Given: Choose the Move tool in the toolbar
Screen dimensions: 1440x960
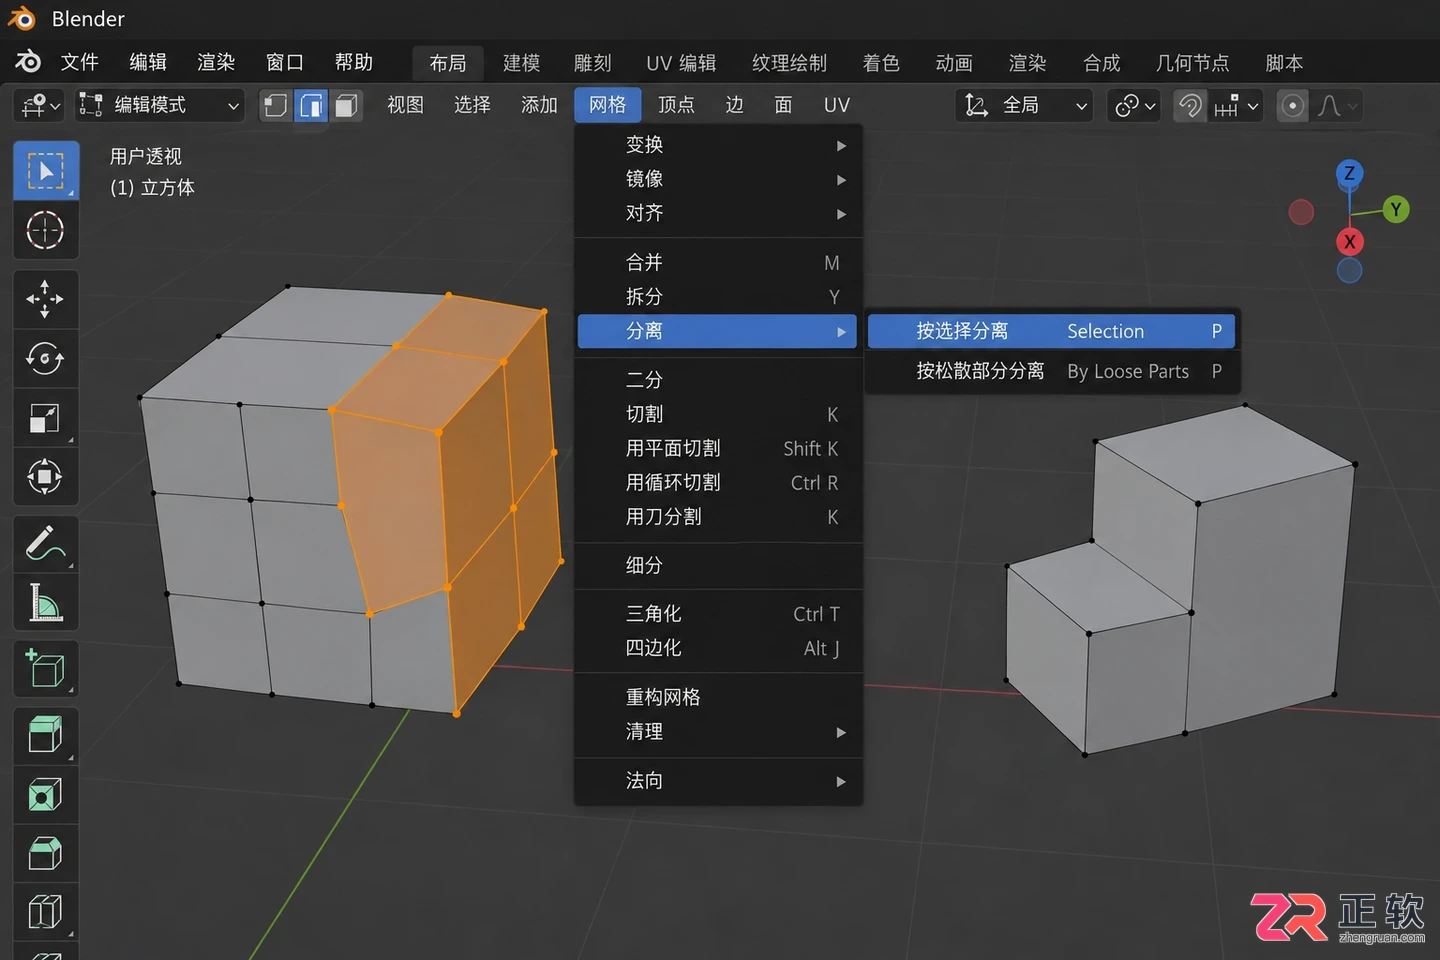Looking at the screenshot, I should (x=45, y=299).
